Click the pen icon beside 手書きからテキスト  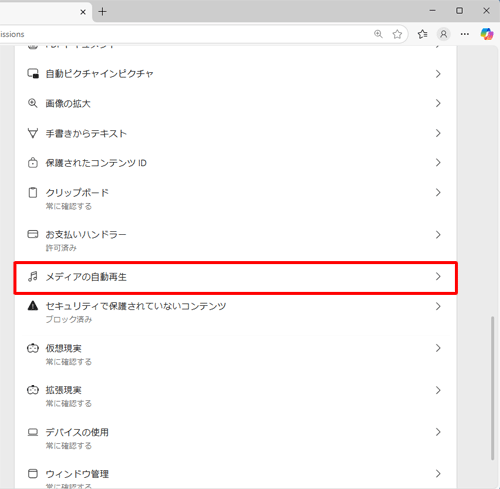(33, 133)
